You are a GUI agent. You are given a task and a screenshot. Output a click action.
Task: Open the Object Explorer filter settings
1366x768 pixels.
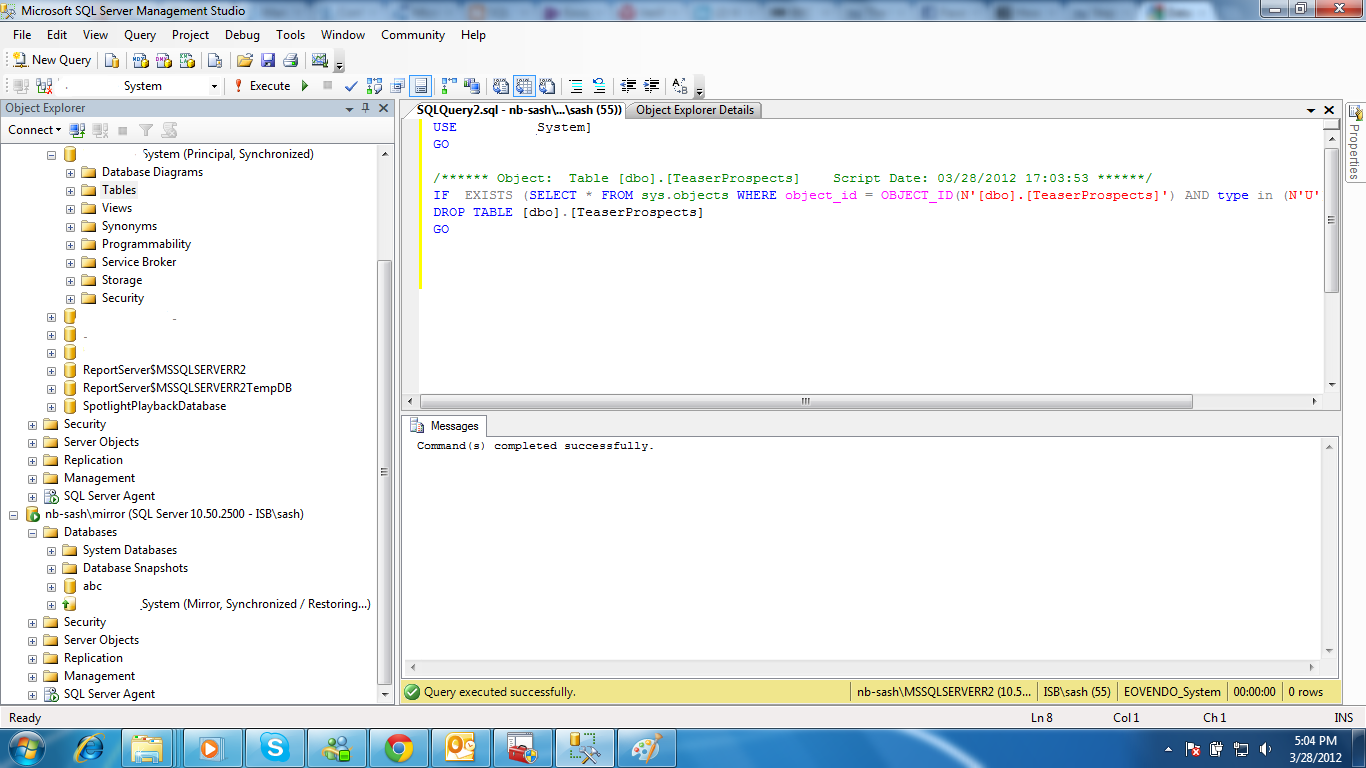(x=145, y=130)
